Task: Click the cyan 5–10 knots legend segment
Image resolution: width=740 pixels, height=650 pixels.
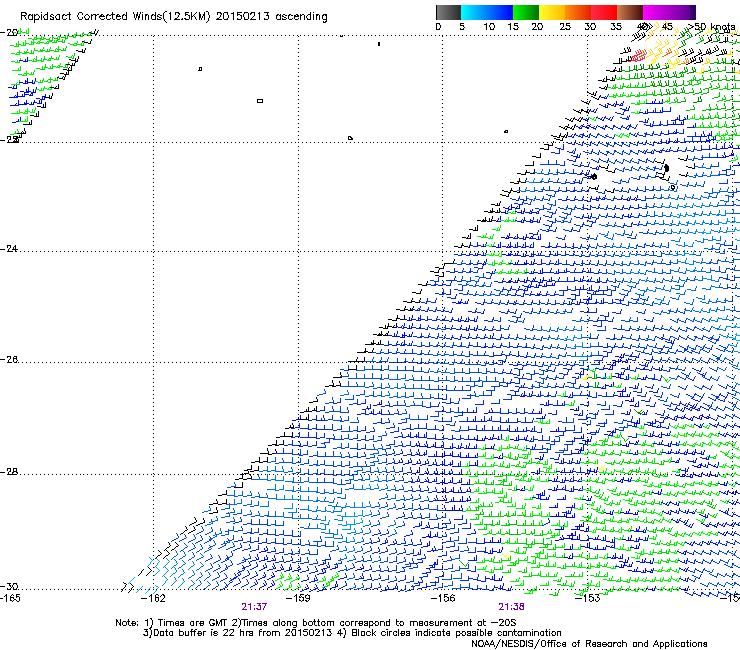Action: pos(473,12)
